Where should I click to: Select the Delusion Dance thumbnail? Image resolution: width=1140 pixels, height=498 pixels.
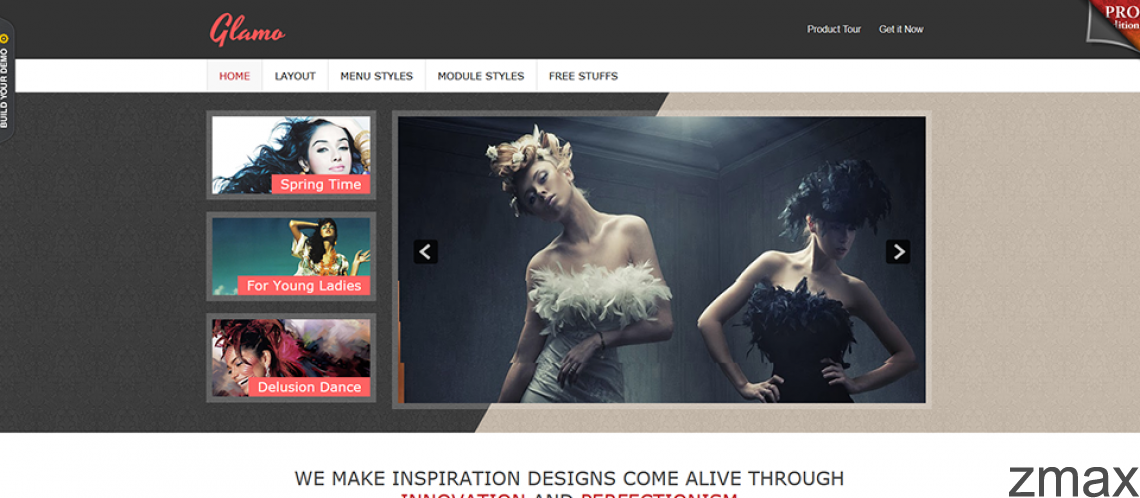pos(291,358)
